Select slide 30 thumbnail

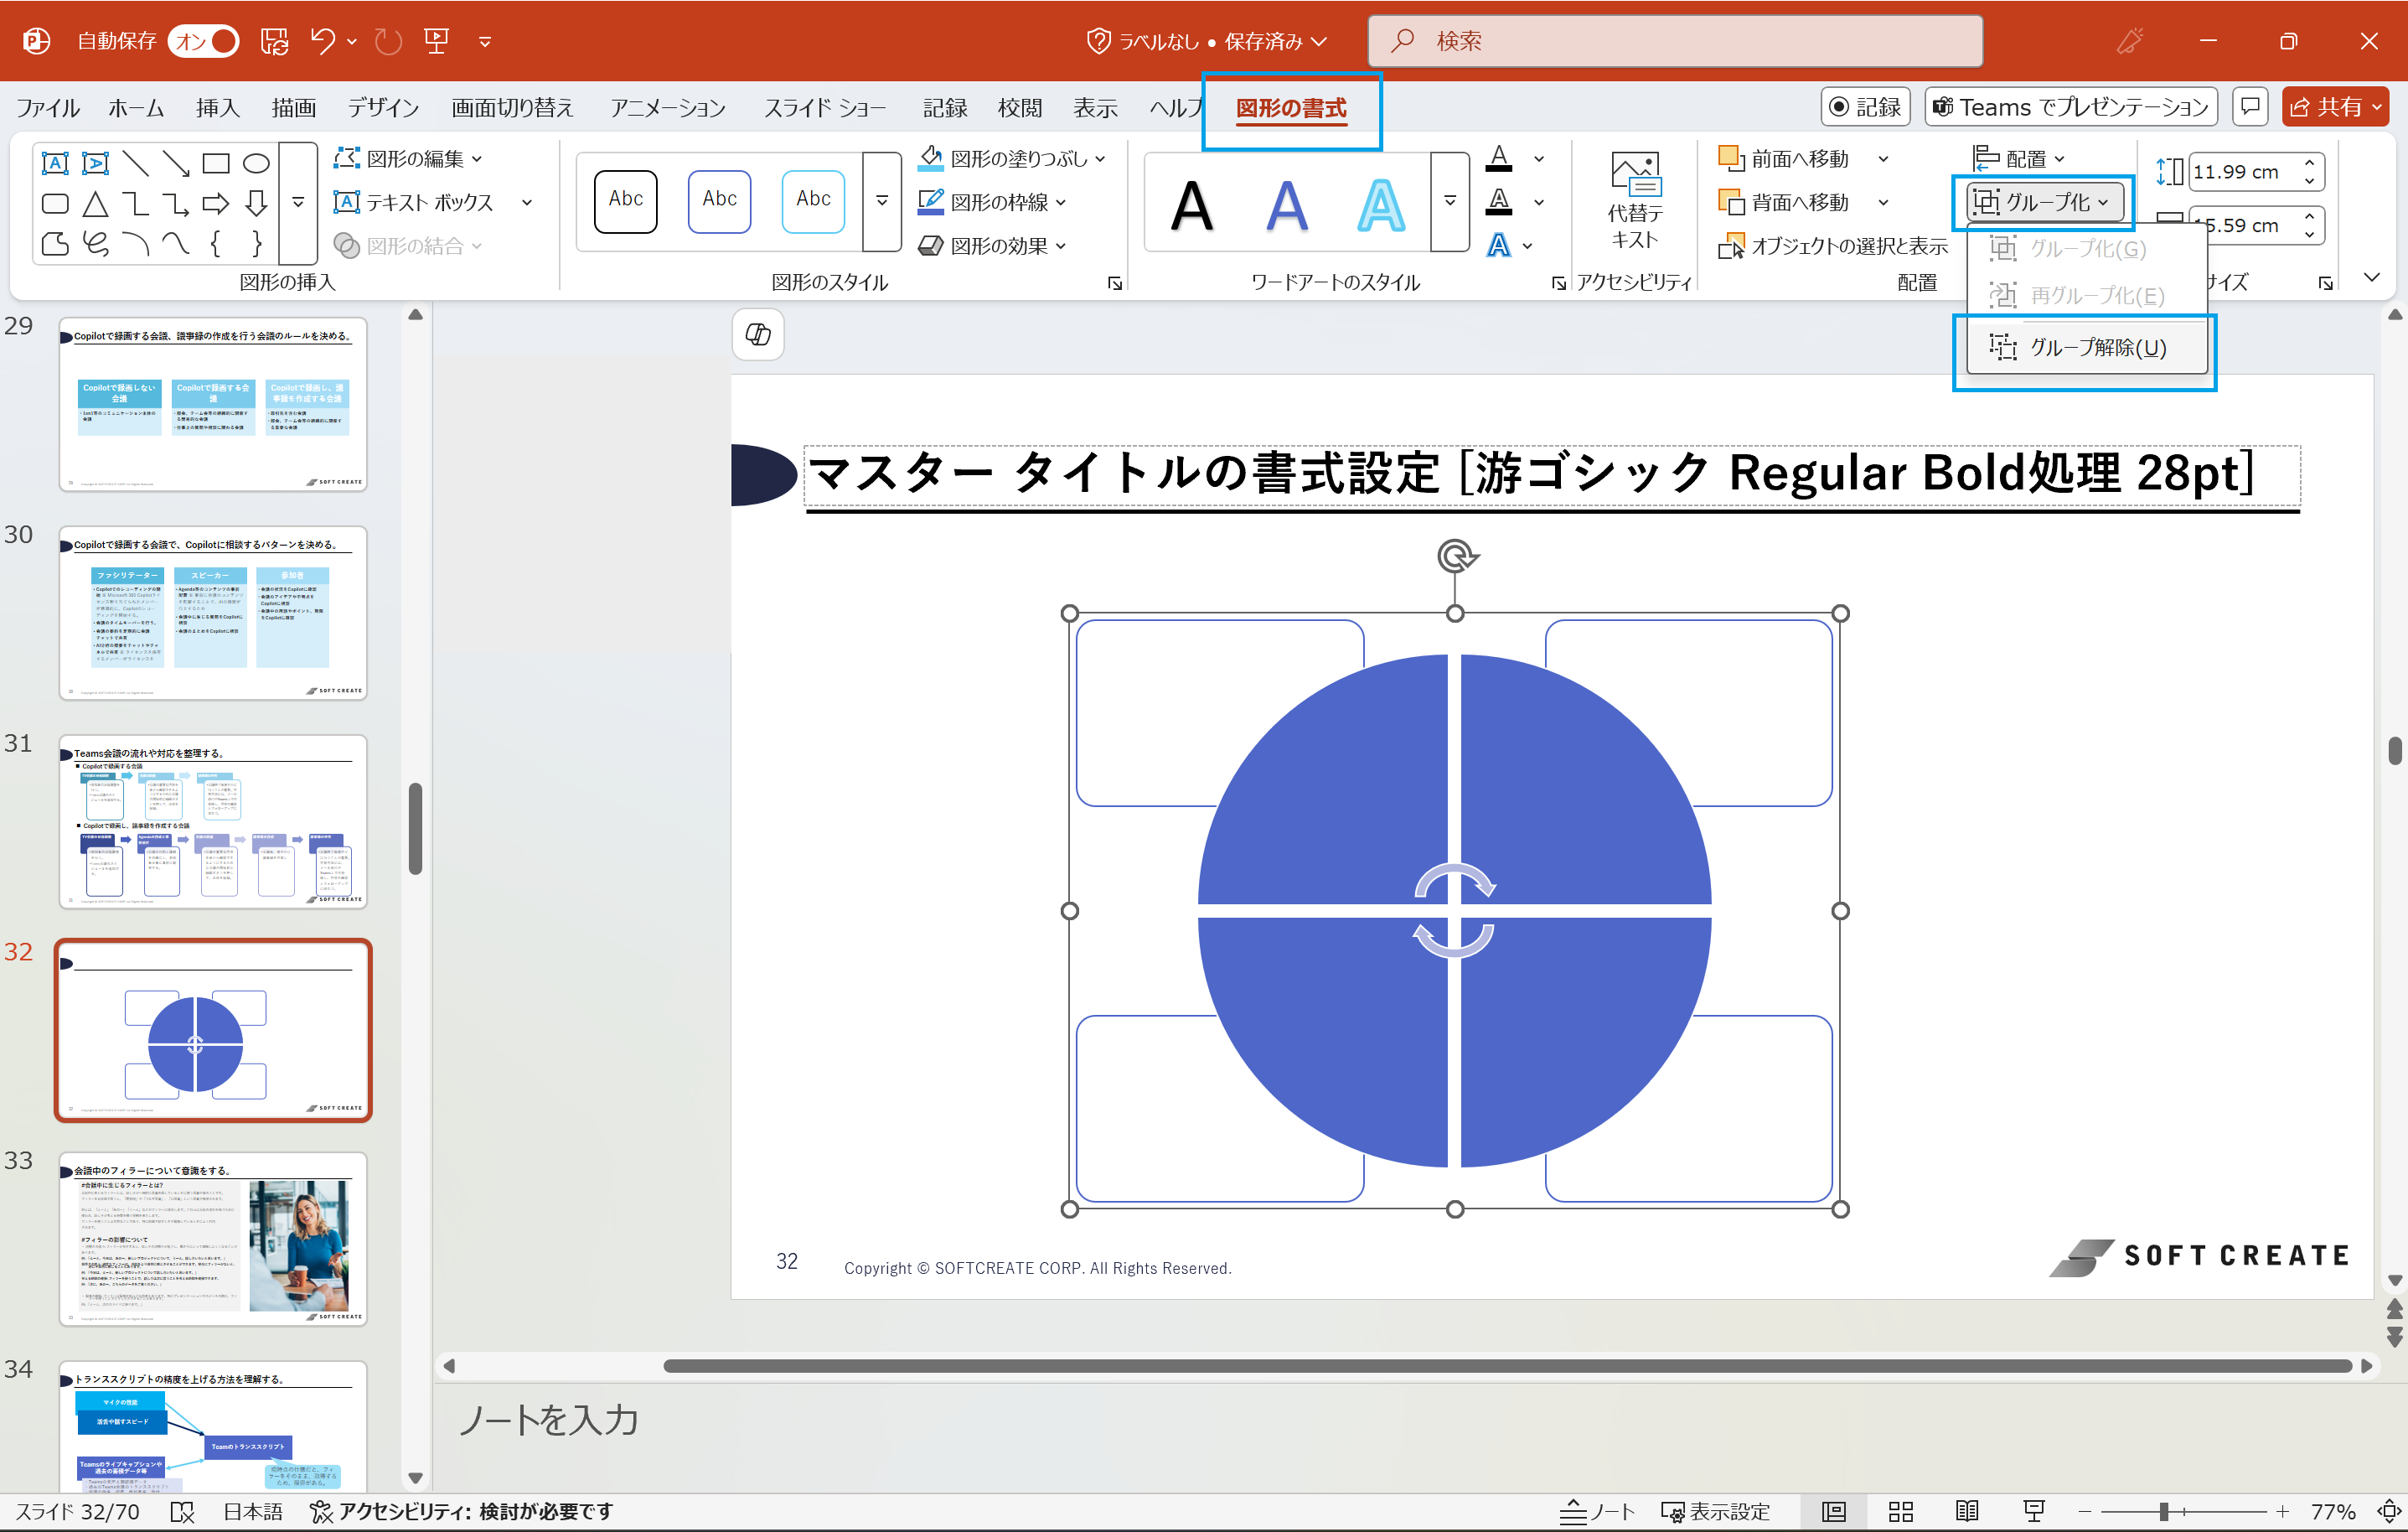[x=213, y=612]
